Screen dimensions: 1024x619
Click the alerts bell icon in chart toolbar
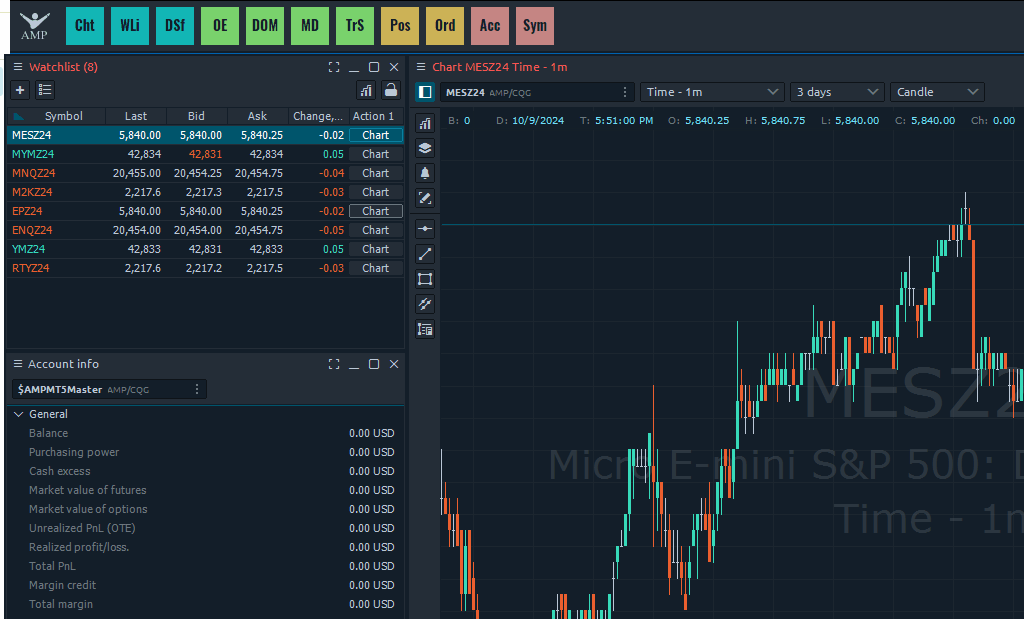pos(425,173)
